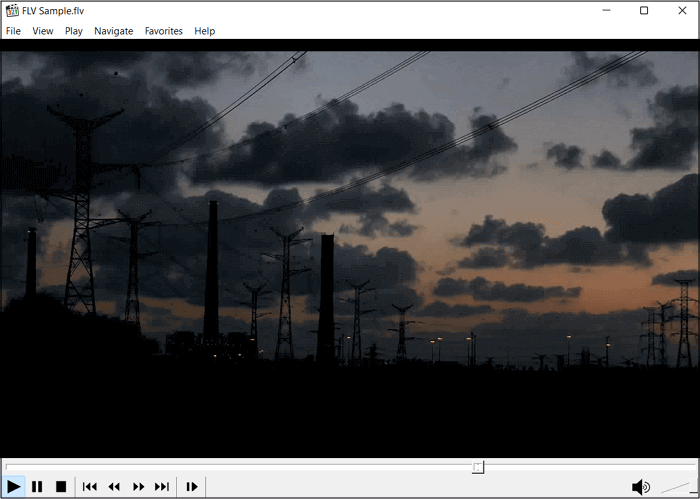Open the Play menu
Screen dimensions: 700x499
(x=74, y=31)
